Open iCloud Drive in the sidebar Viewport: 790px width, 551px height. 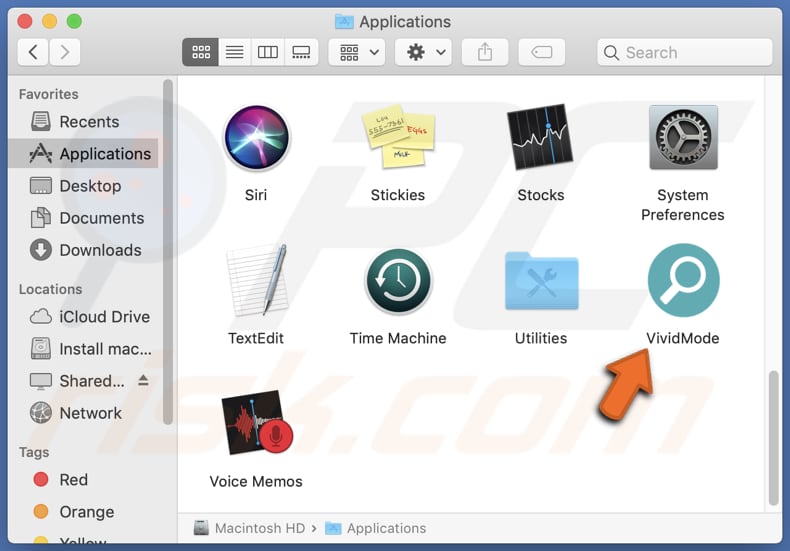(84, 317)
